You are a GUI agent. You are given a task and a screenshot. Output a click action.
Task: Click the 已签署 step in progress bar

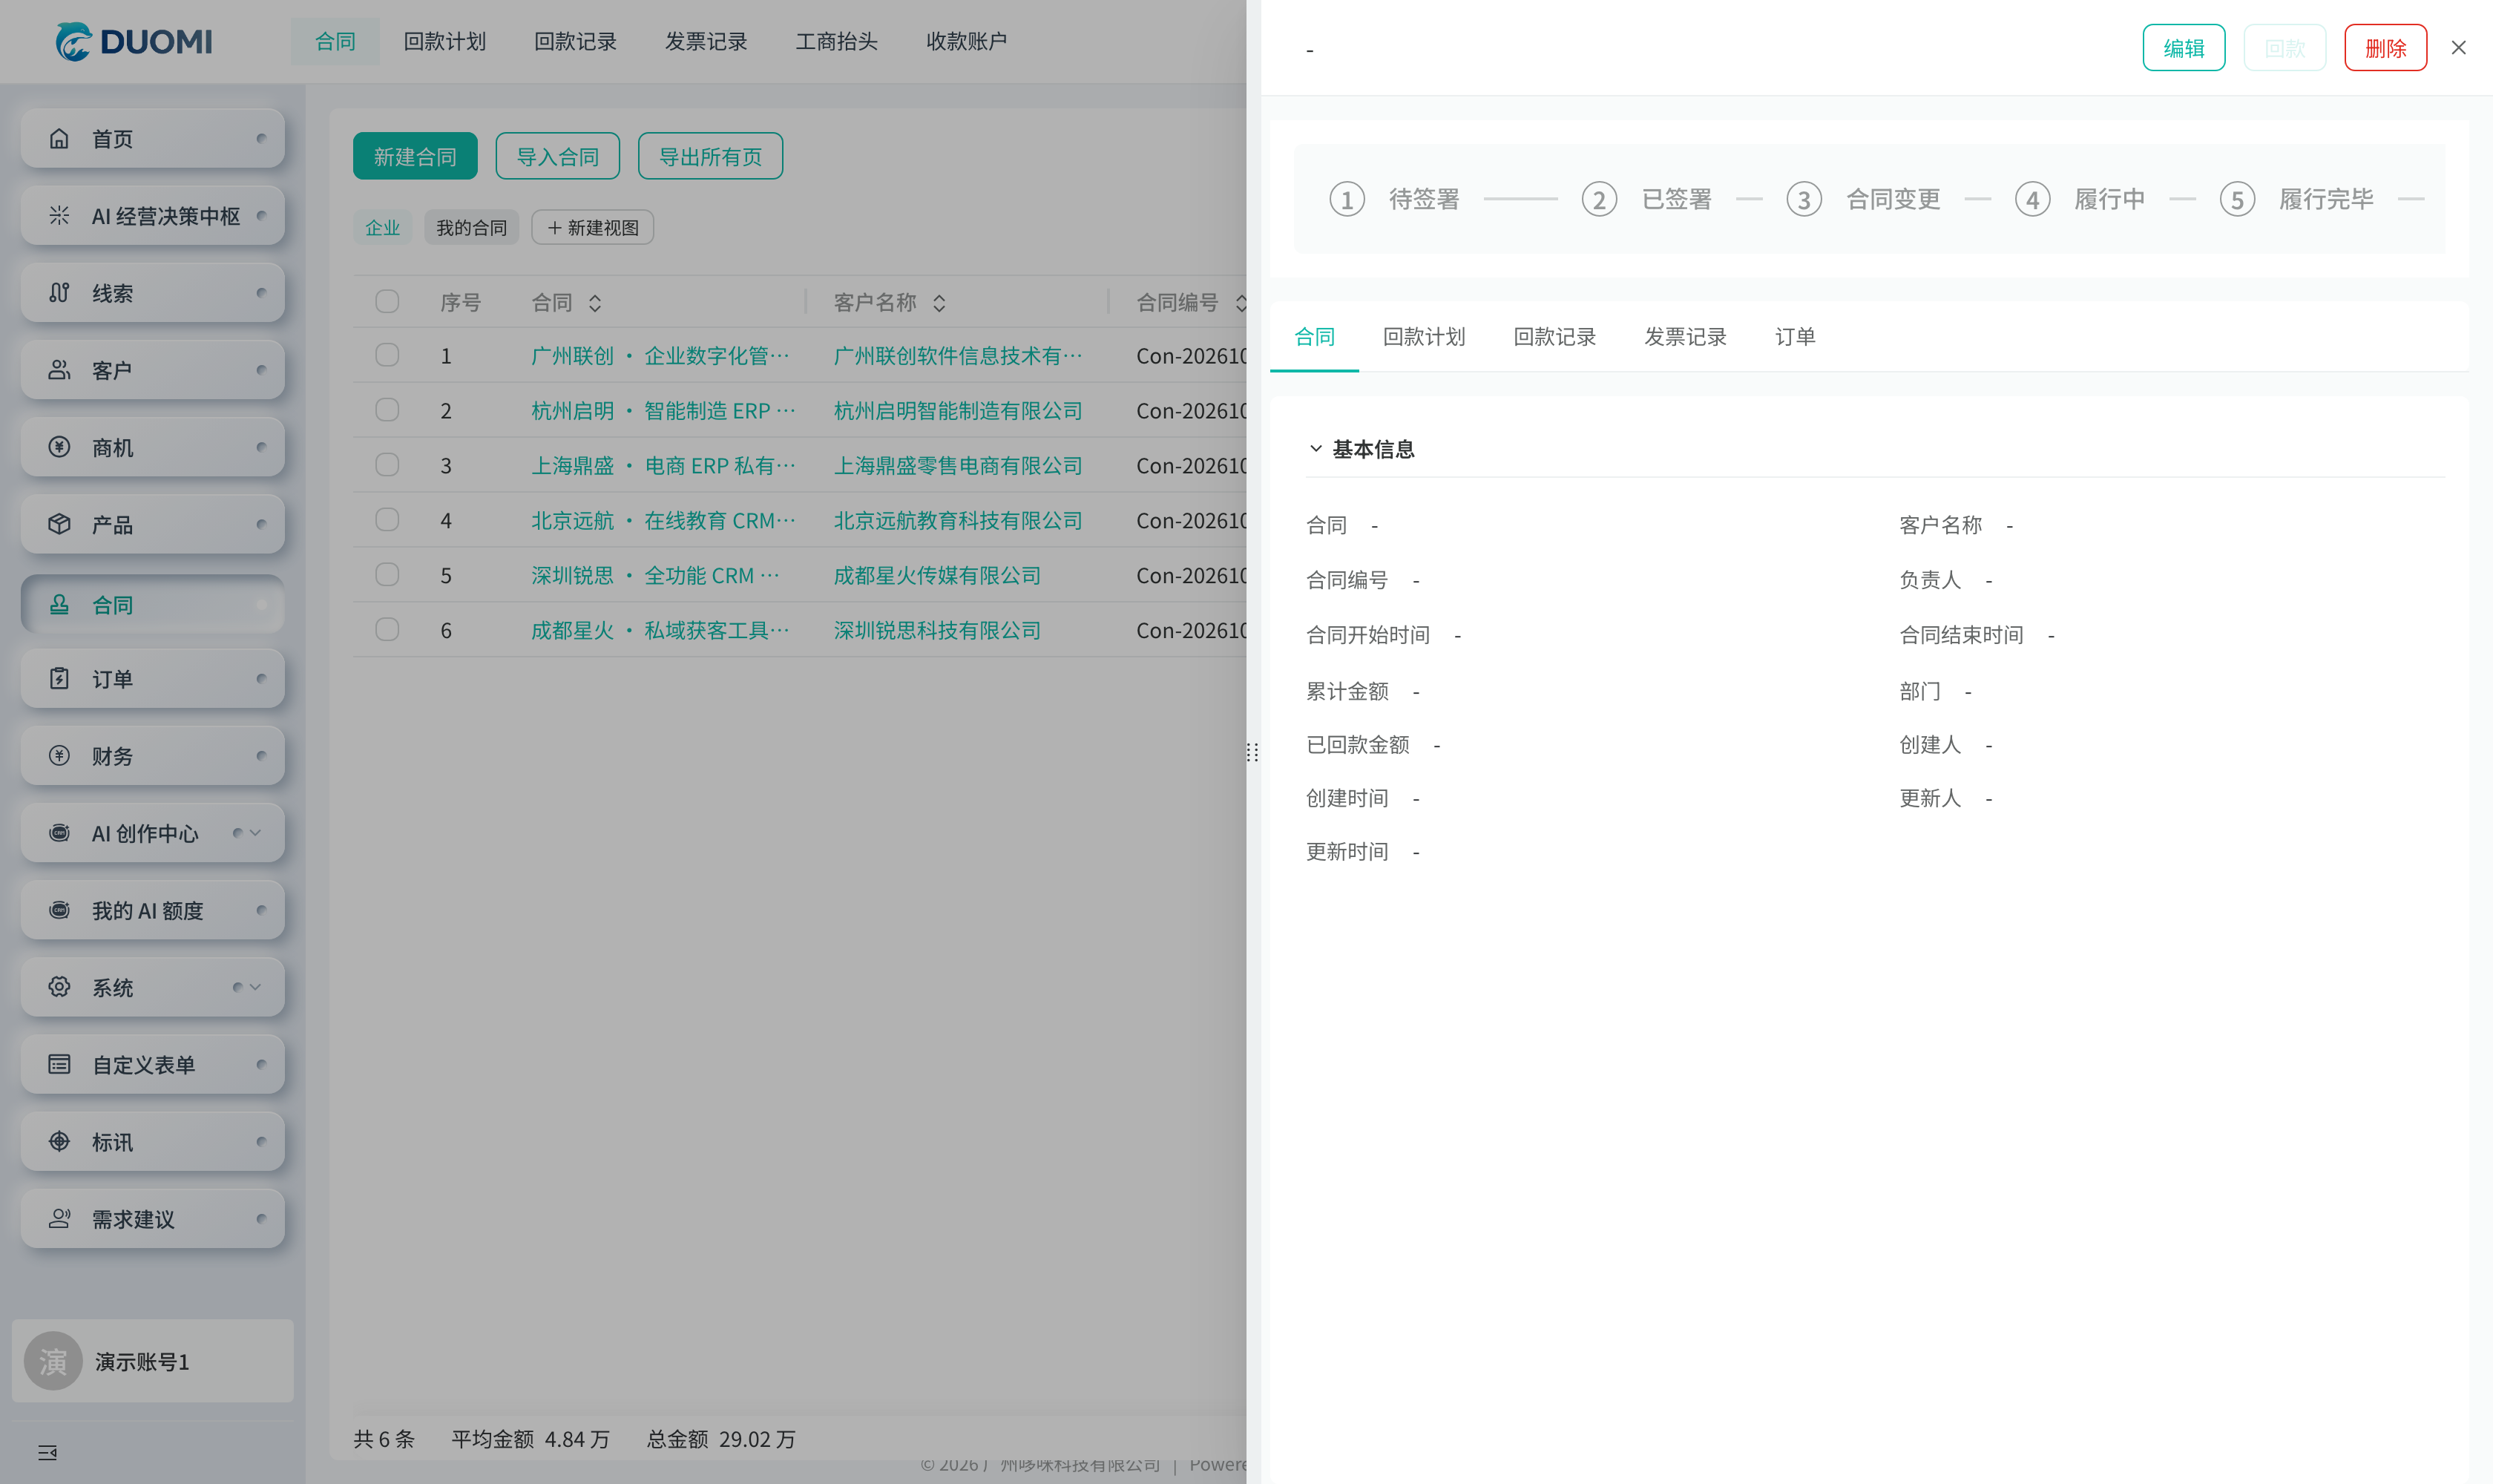coord(1646,199)
